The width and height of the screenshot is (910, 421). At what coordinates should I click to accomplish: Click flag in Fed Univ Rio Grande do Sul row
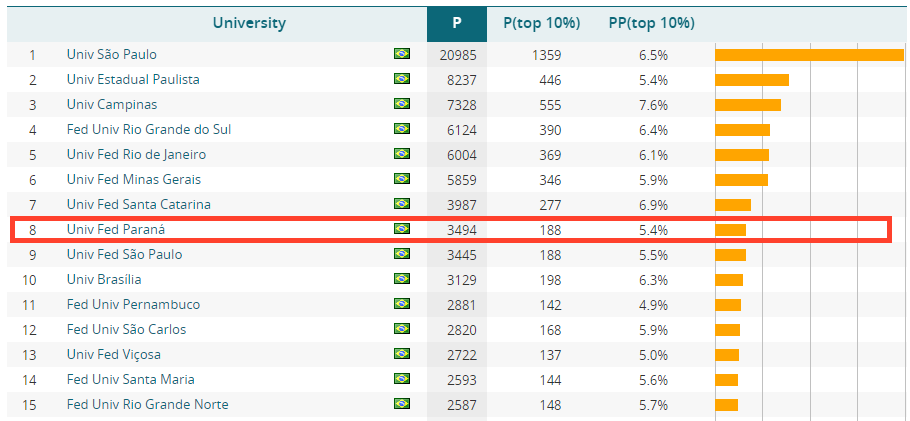(402, 129)
